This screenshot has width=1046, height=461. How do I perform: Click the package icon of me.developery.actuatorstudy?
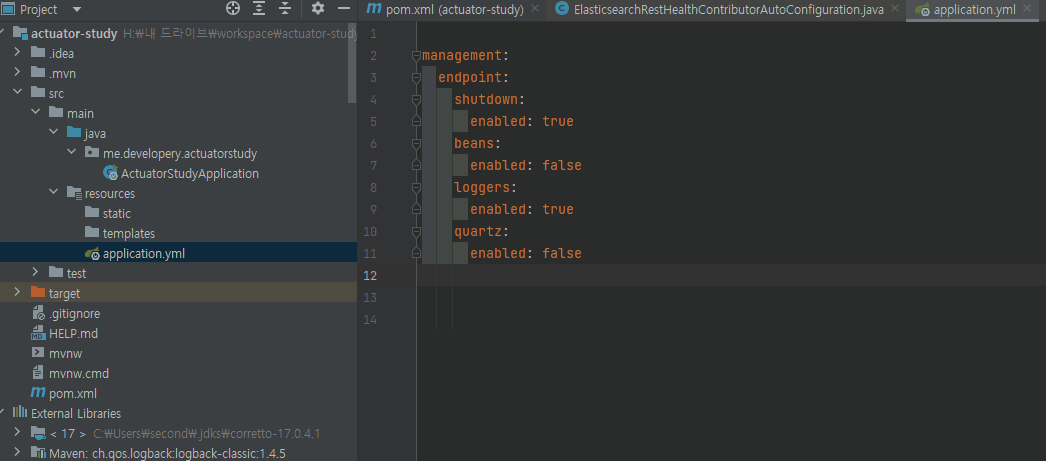(92, 153)
